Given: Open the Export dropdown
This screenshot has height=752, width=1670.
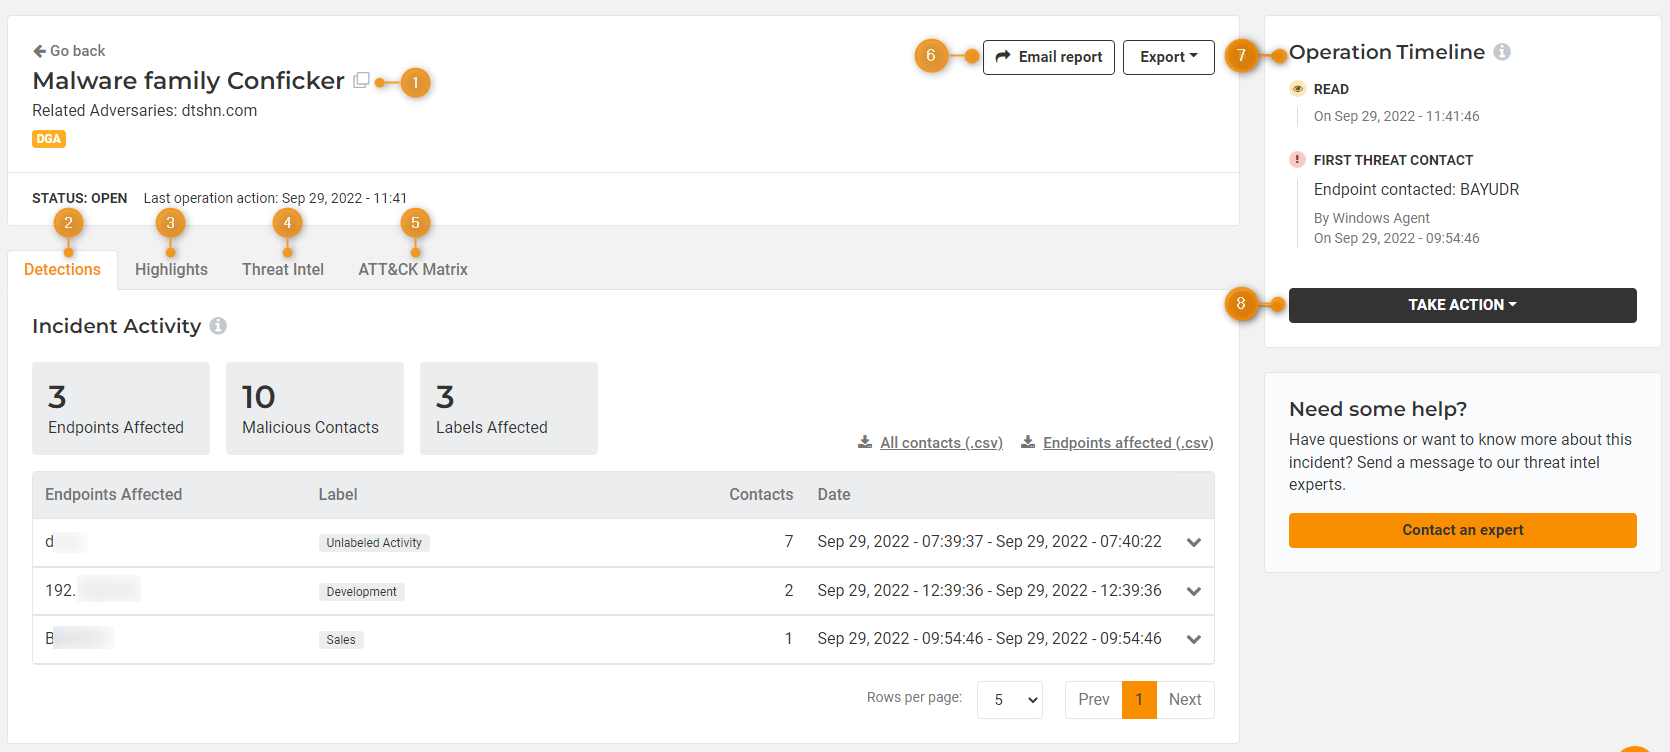Looking at the screenshot, I should coord(1168,57).
